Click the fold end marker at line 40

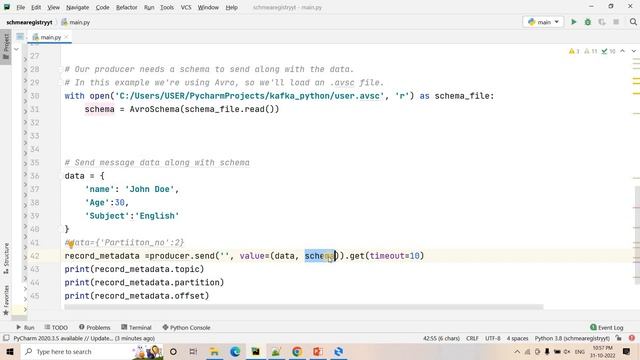point(61,229)
